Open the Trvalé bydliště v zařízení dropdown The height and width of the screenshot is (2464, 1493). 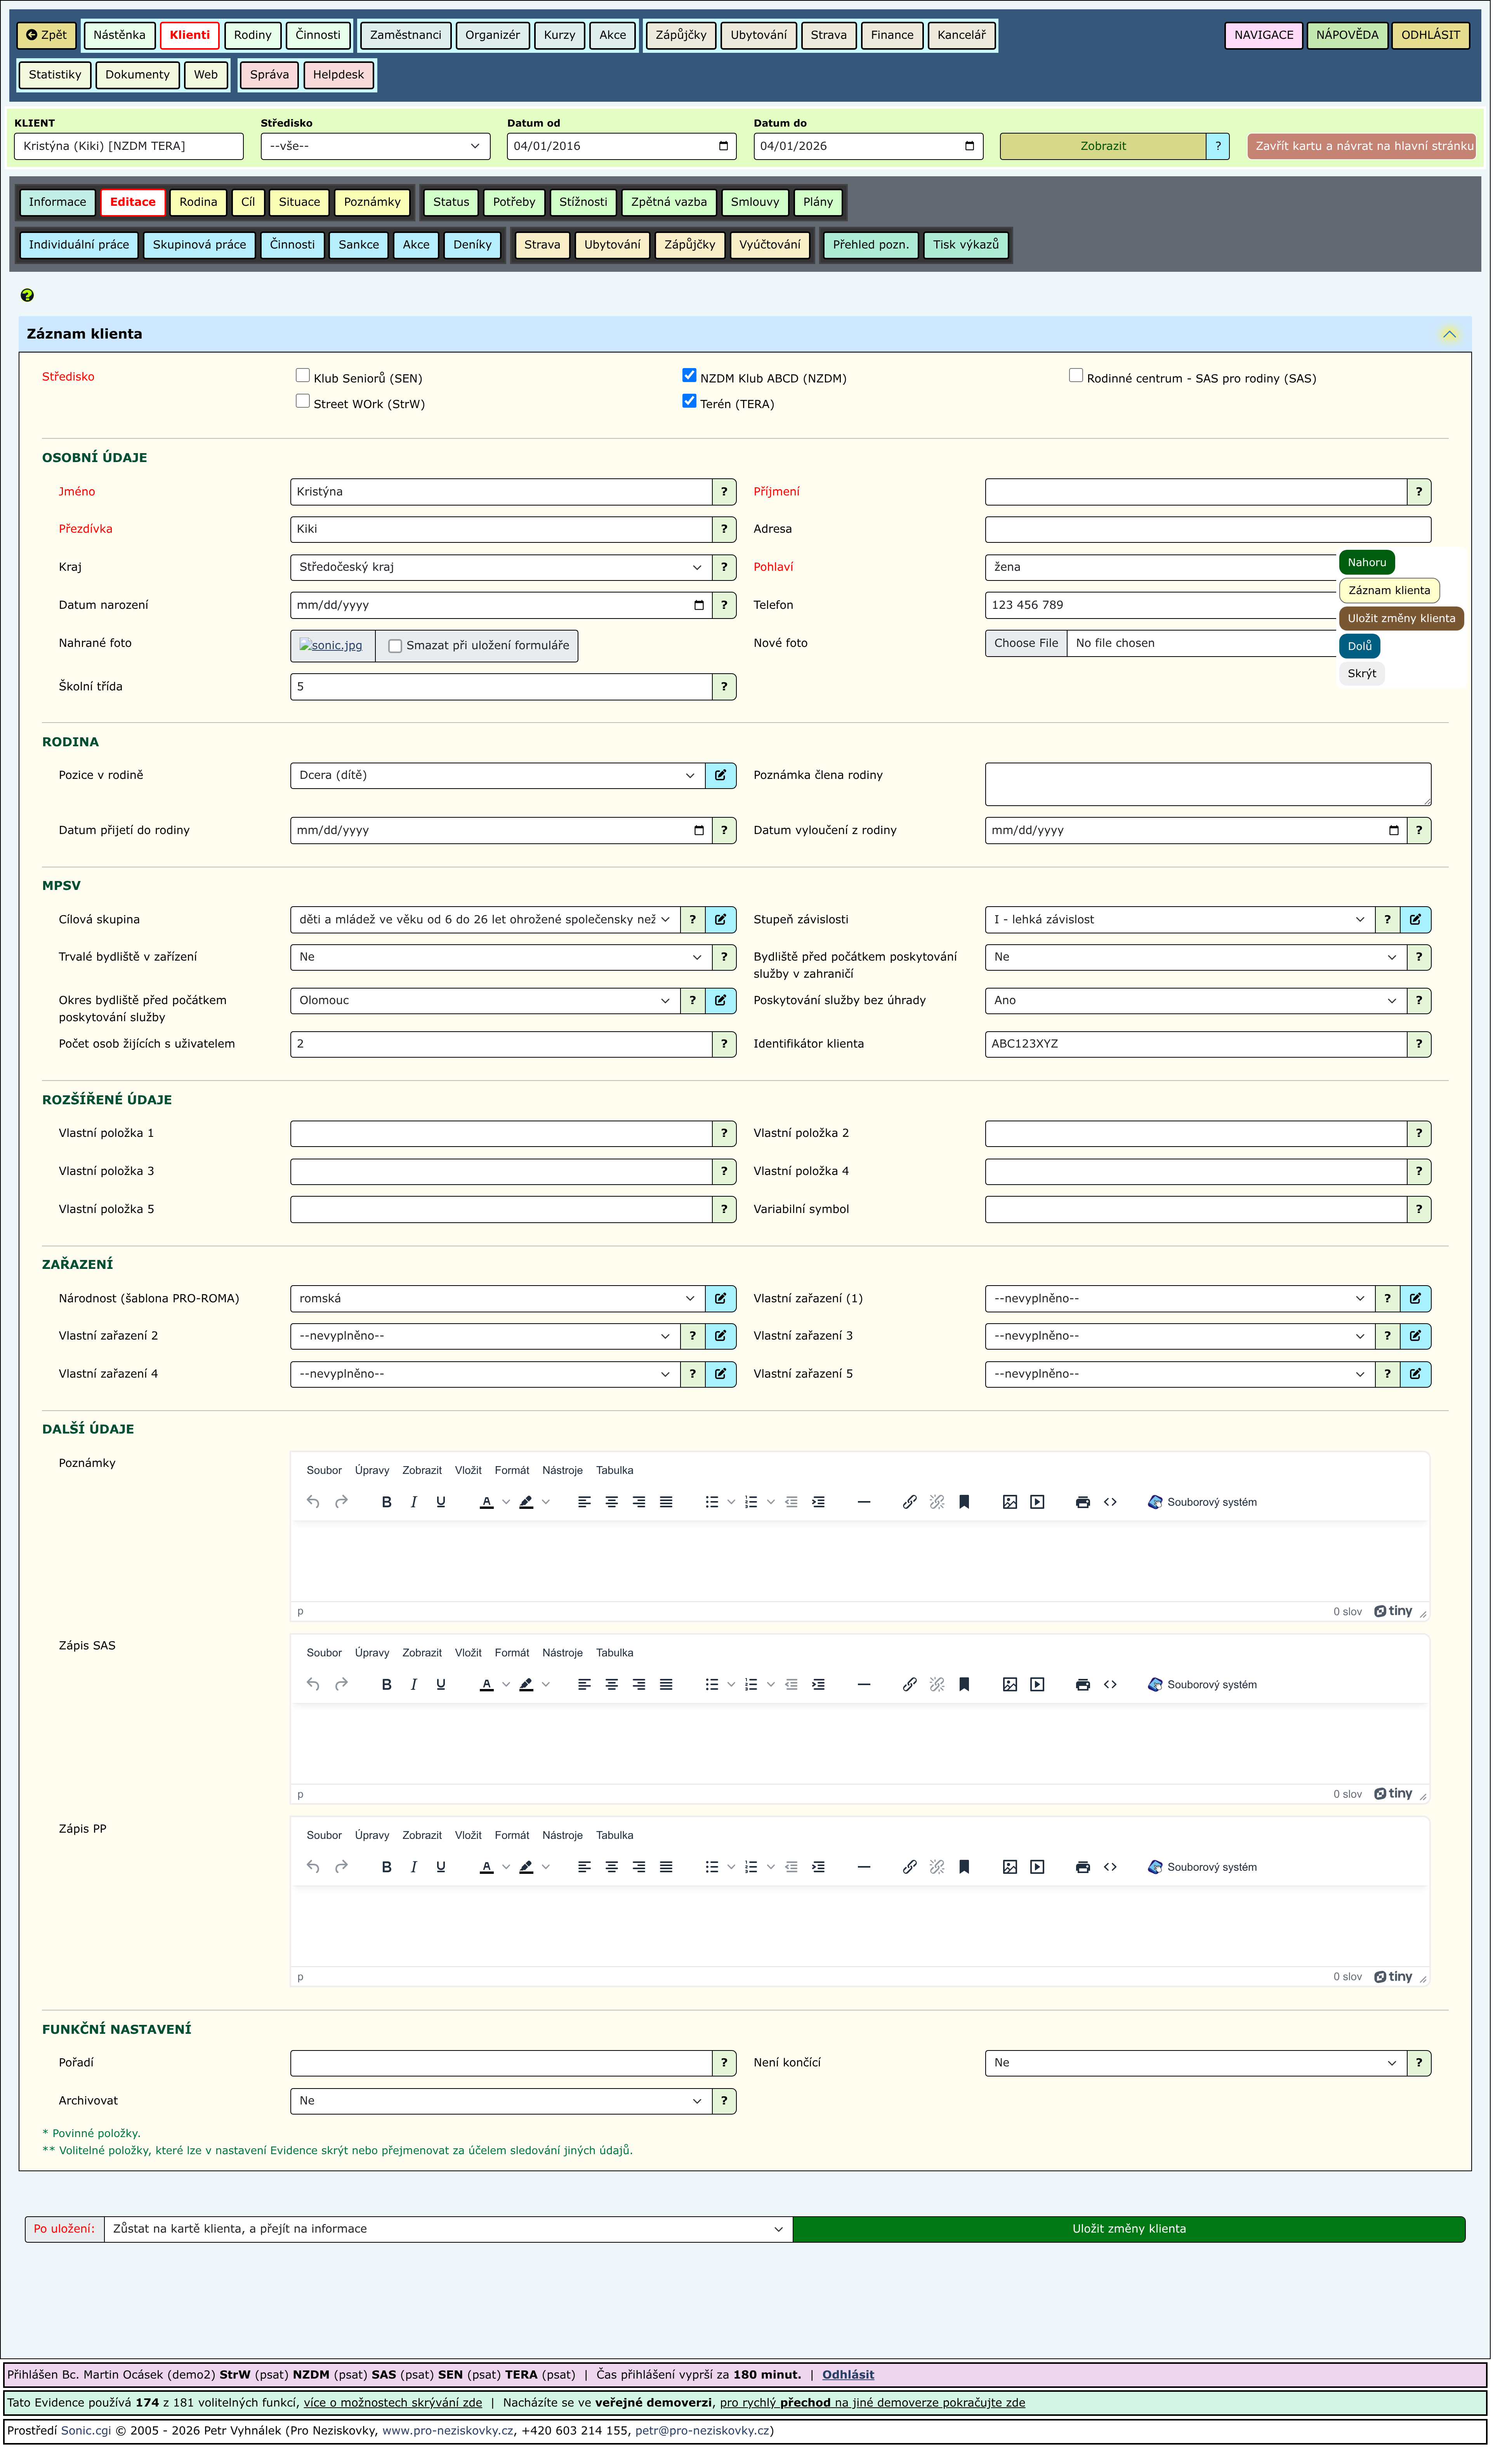click(x=501, y=958)
